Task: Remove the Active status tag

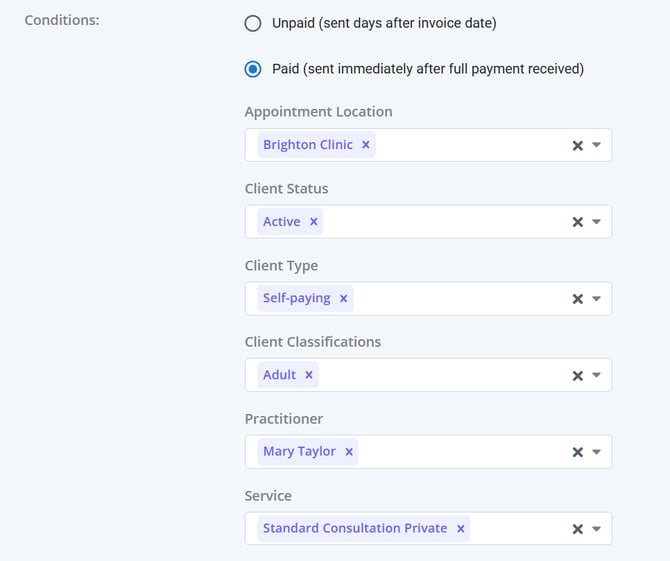Action: 314,222
